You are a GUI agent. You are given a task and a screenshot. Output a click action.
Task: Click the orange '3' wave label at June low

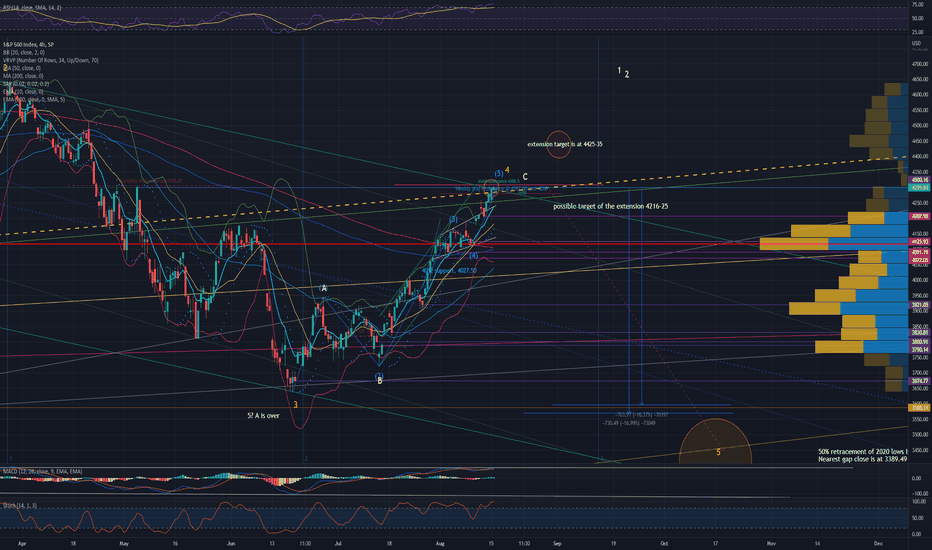(295, 404)
